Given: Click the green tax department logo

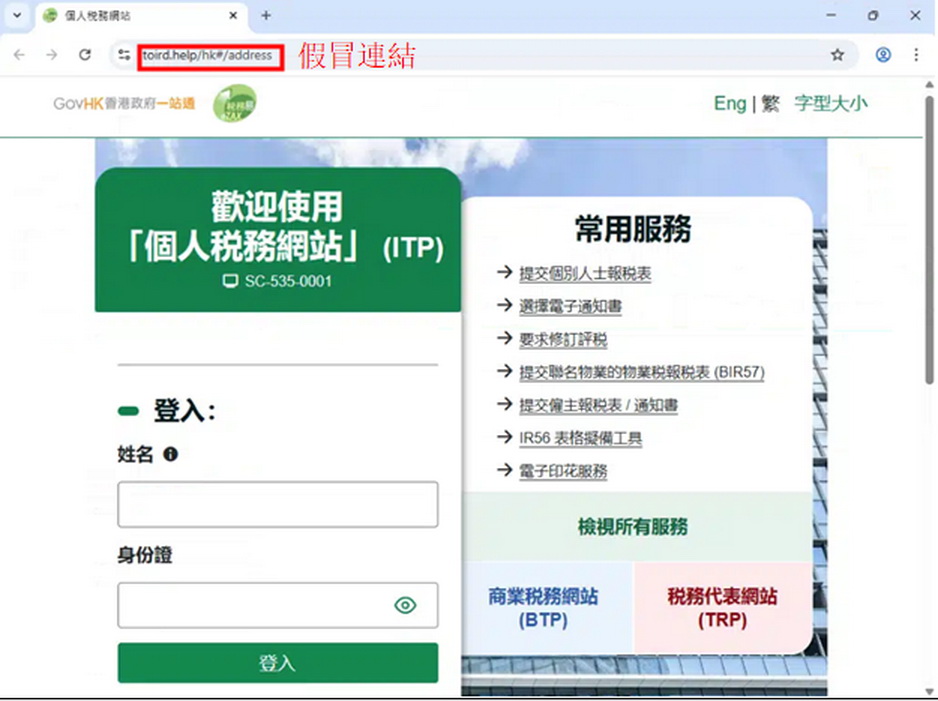Looking at the screenshot, I should click(x=235, y=104).
